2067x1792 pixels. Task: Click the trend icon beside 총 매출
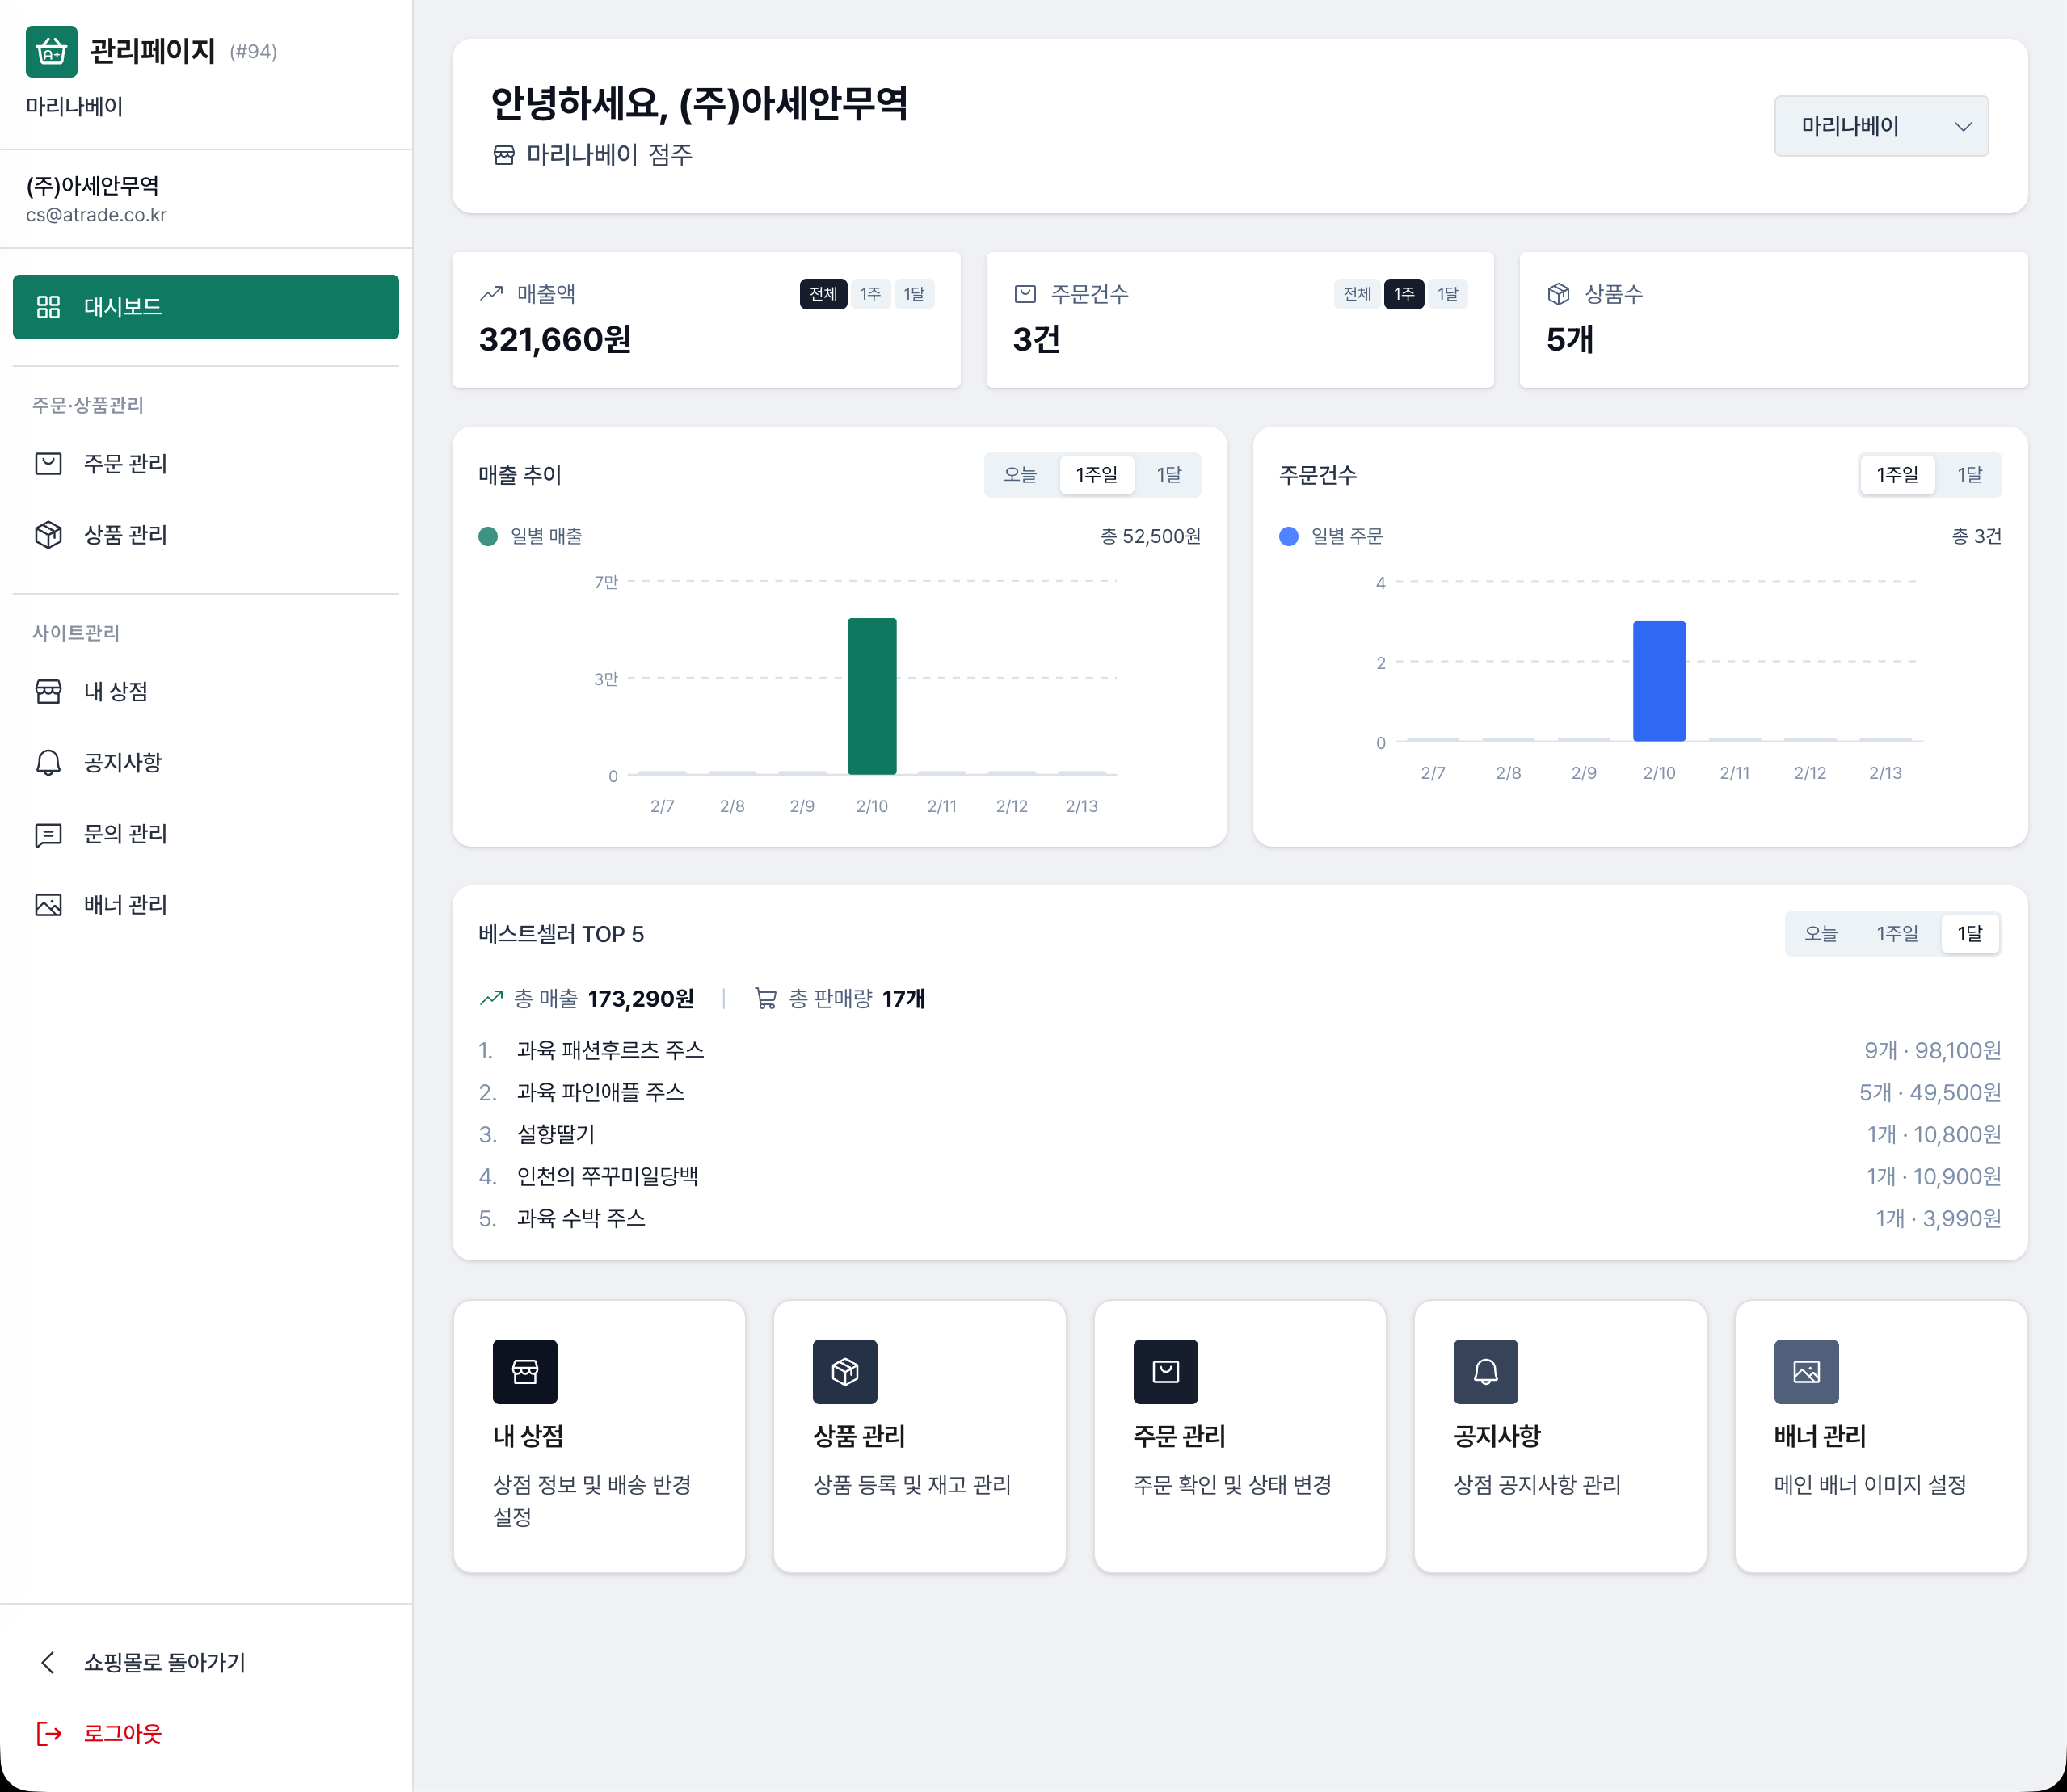[x=491, y=998]
